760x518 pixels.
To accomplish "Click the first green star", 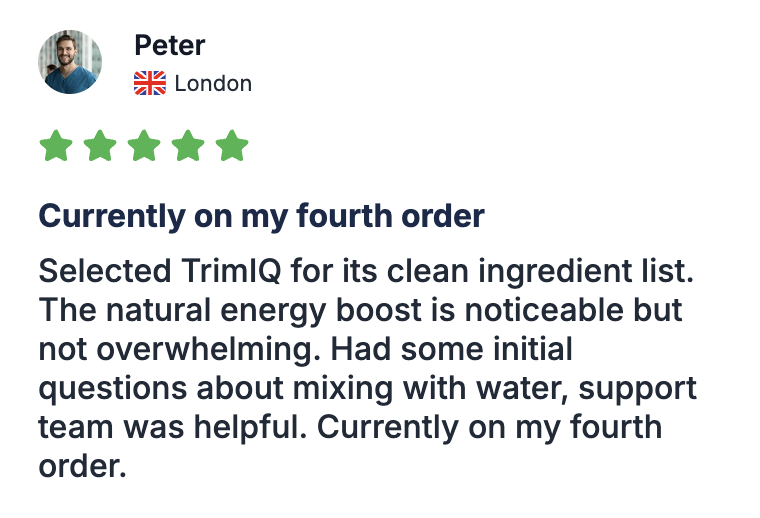I will click(x=56, y=146).
